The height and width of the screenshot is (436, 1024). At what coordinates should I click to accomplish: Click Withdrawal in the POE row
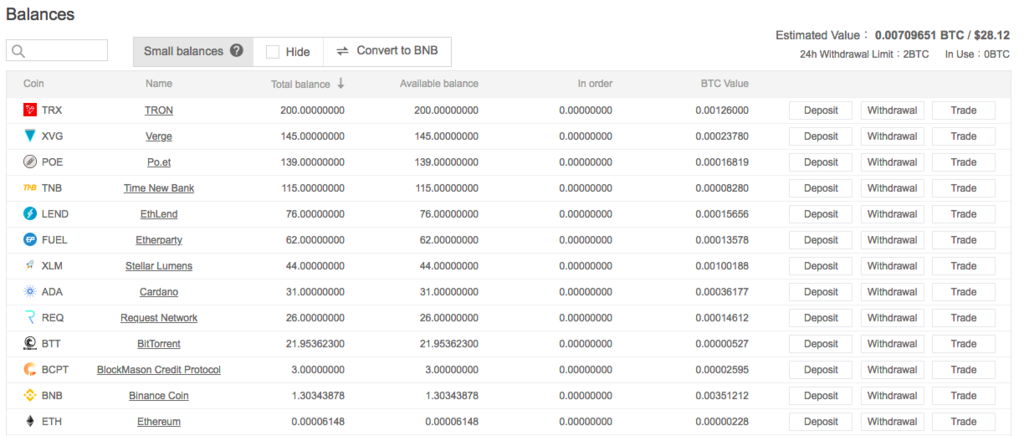coord(892,162)
